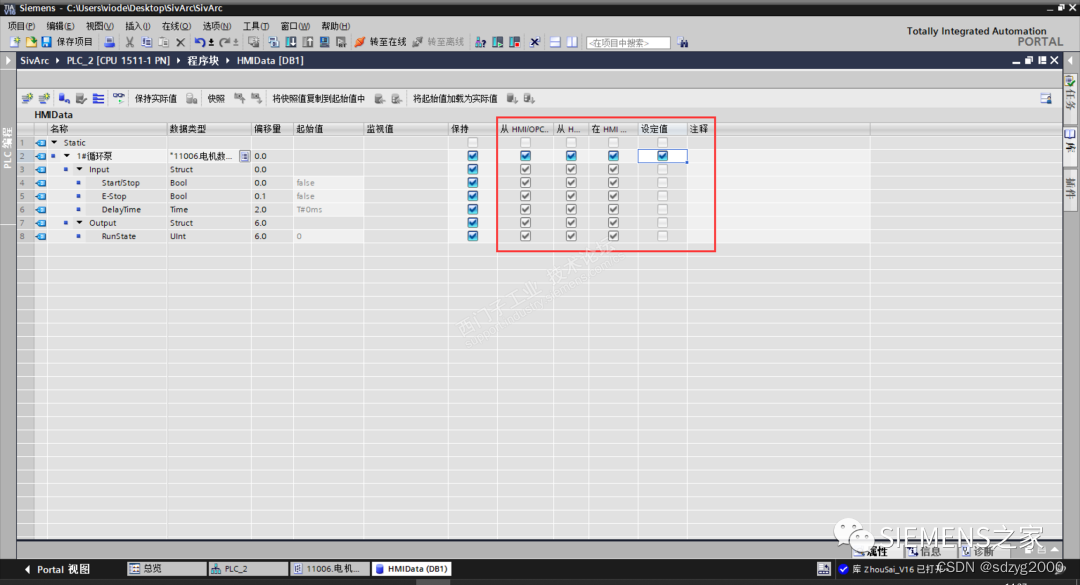Toggle visible in HMI checkbox for E-Stop

[613, 196]
